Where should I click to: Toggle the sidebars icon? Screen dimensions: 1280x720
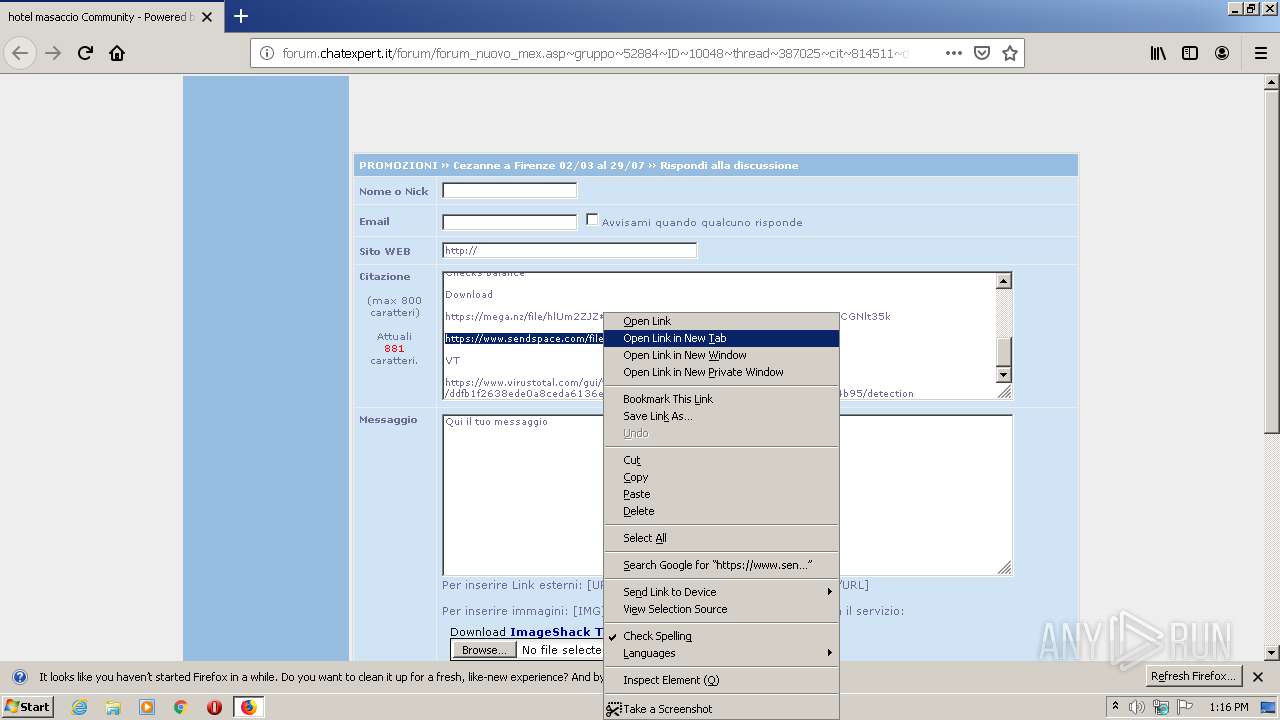pyautogui.click(x=1190, y=53)
